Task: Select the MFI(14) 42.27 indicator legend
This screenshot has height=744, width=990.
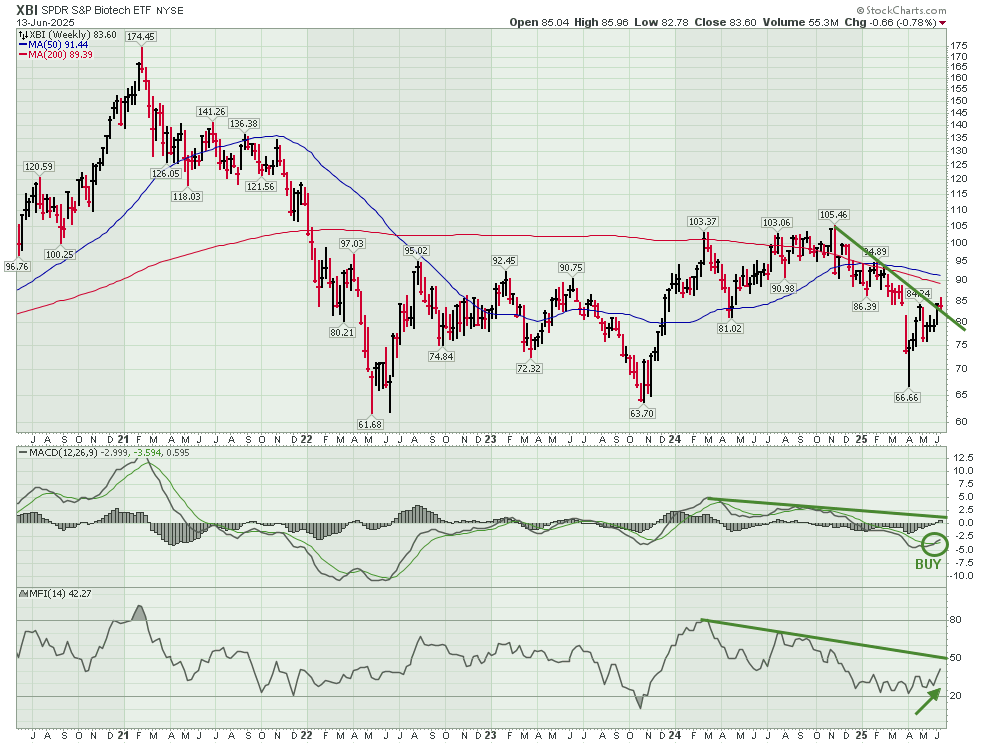Action: (x=56, y=594)
